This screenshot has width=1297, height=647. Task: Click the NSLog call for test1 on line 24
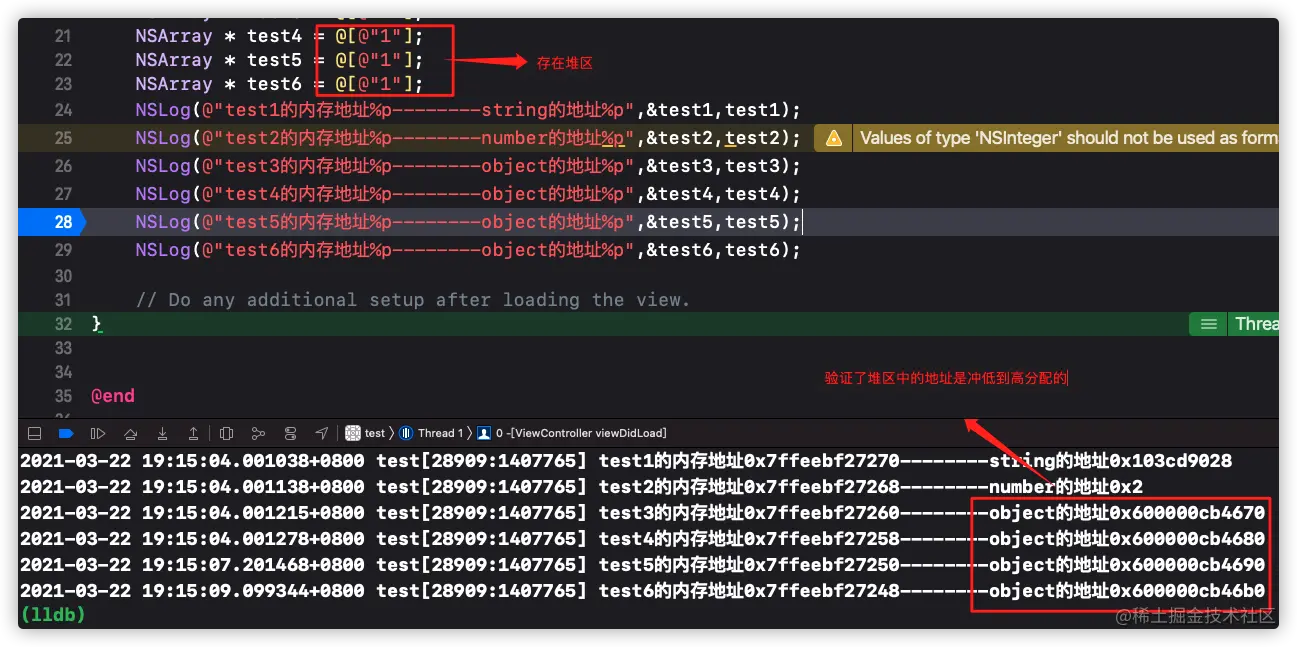pyautogui.click(x=468, y=110)
